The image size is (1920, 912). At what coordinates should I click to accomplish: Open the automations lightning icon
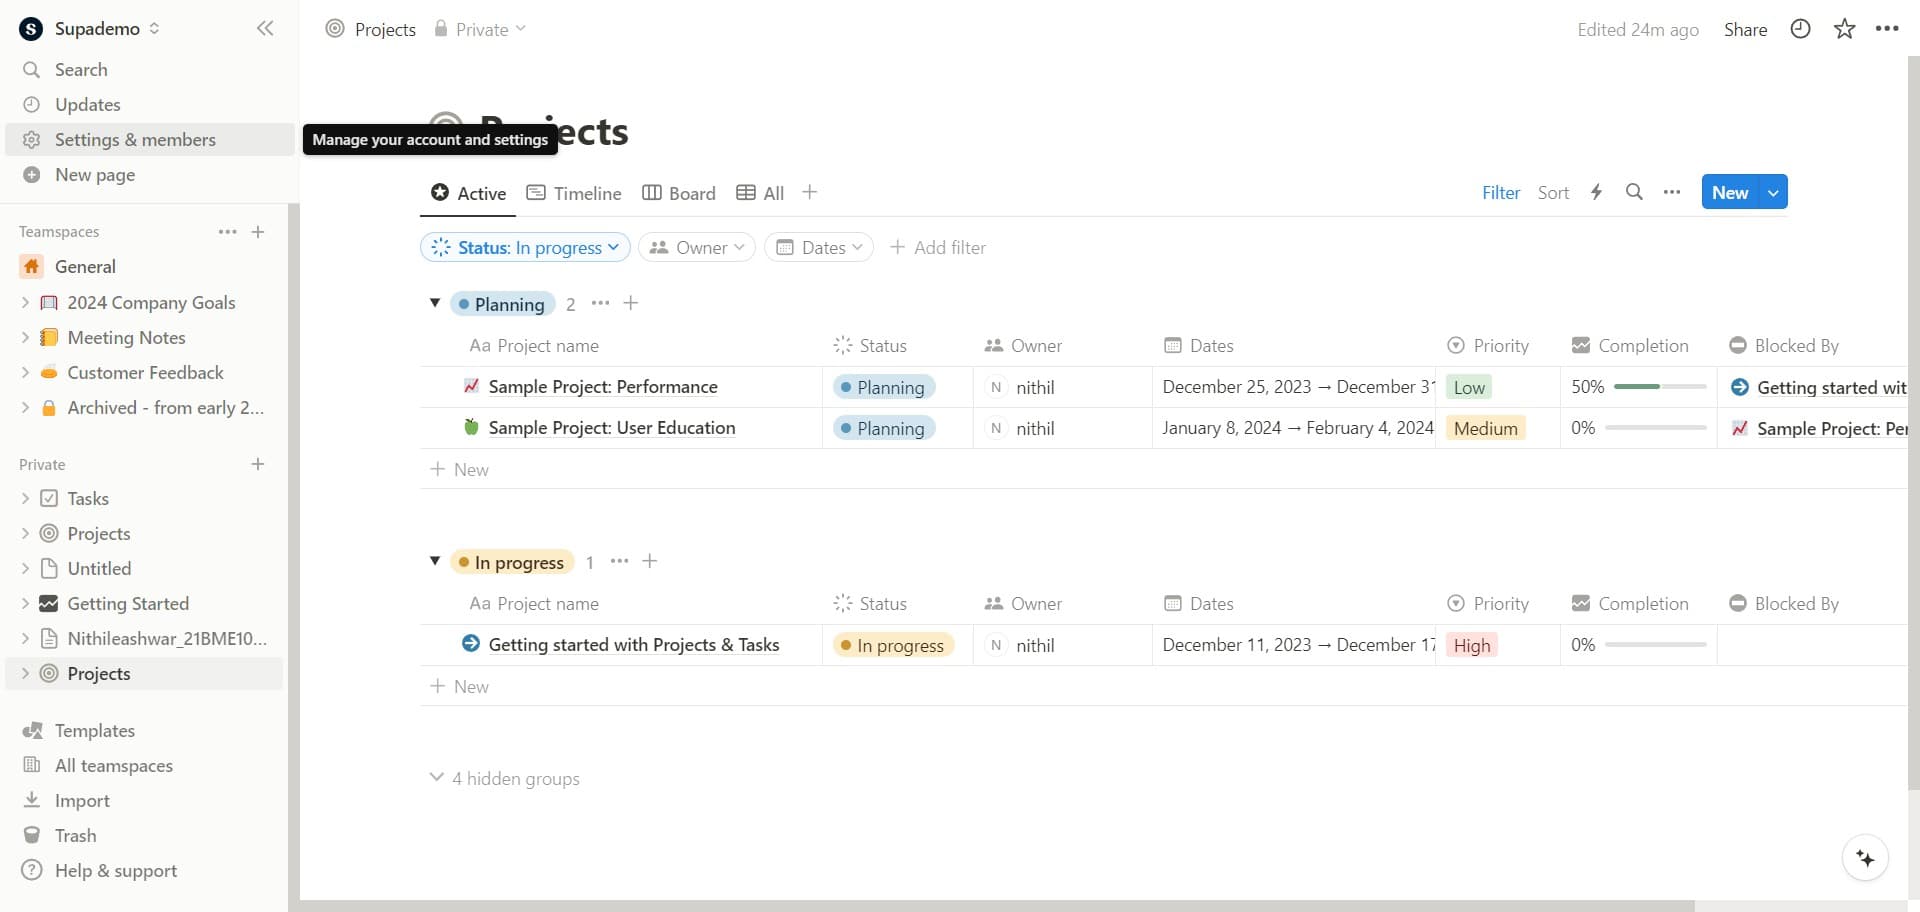(1596, 192)
